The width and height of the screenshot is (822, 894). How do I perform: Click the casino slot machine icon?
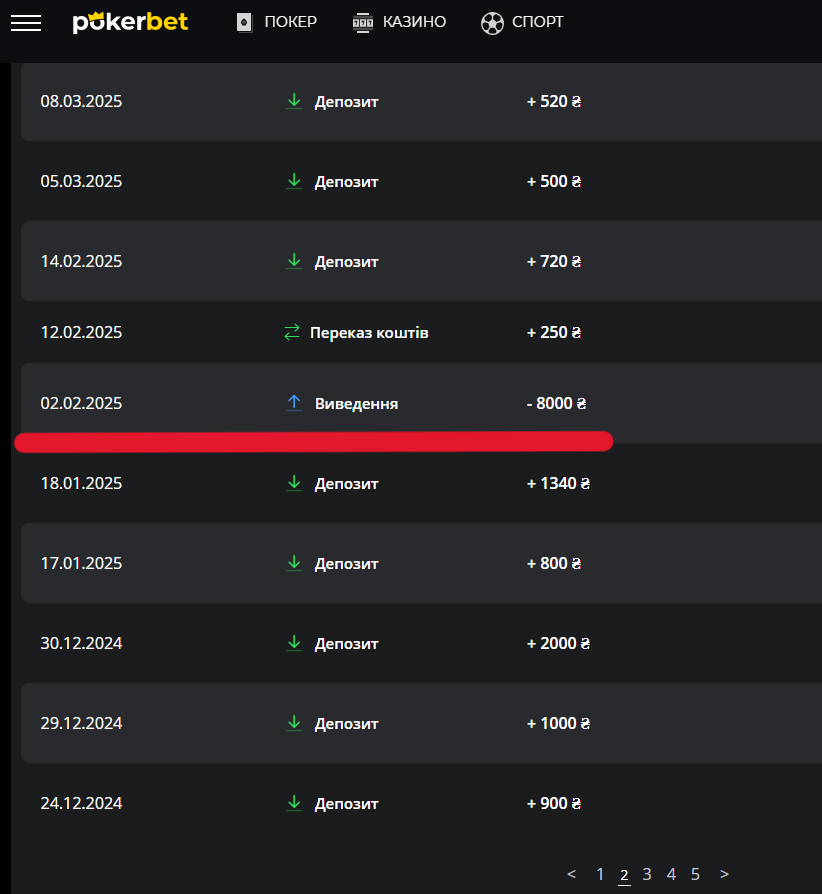point(362,22)
